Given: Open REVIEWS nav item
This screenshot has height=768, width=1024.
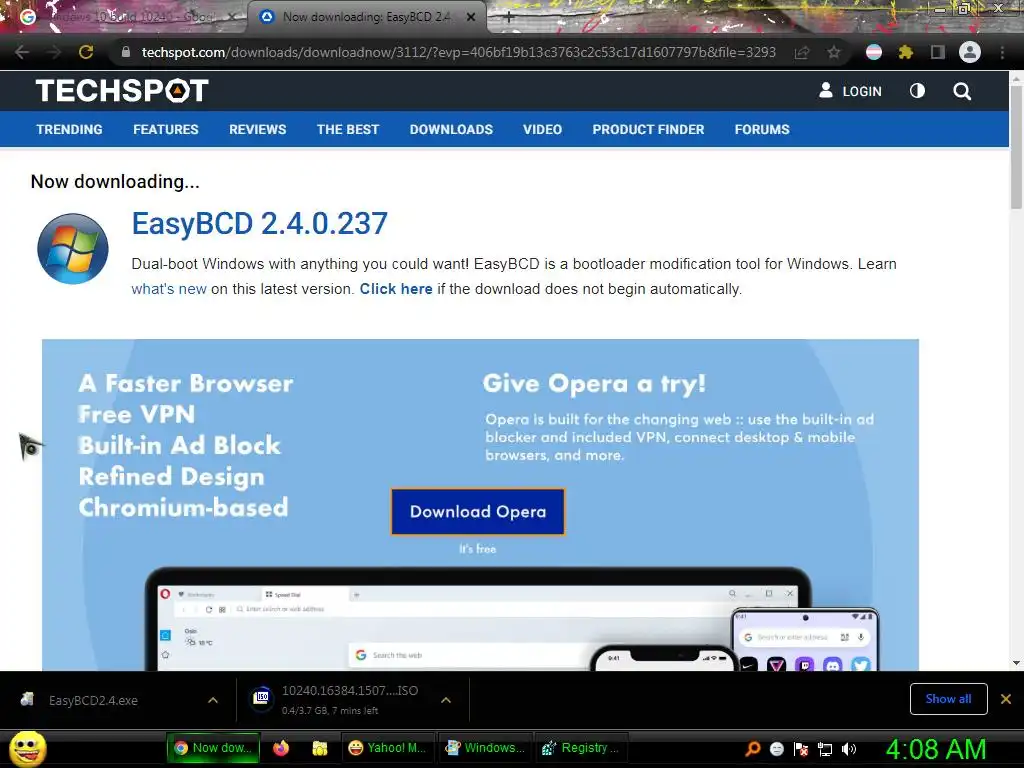Looking at the screenshot, I should pos(257,129).
